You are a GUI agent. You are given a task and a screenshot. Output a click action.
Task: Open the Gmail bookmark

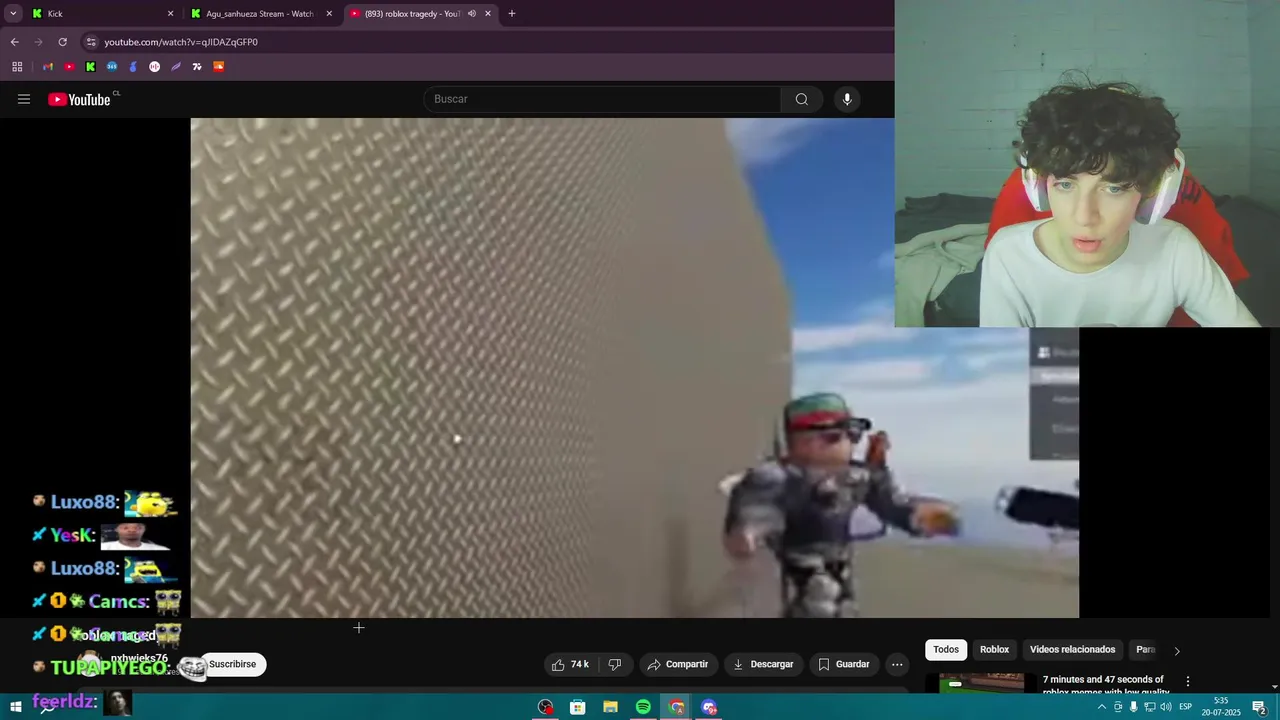(48, 67)
